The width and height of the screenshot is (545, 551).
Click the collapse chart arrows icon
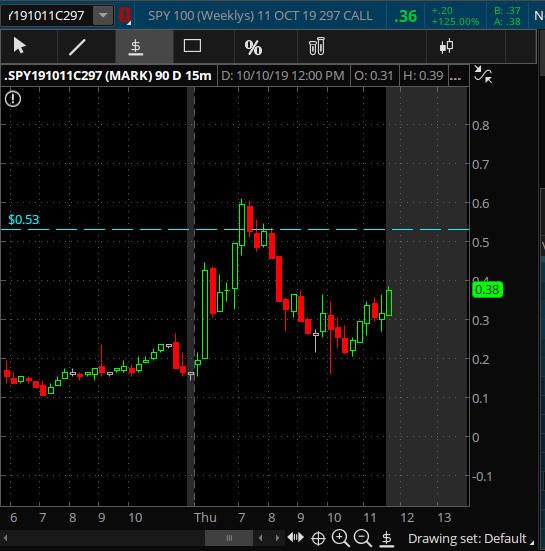[x=483, y=74]
